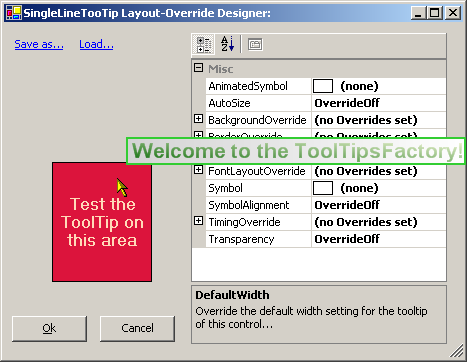Image resolution: width=467 pixels, height=362 pixels.
Task: Click the window resize grip
Action: click(457, 351)
